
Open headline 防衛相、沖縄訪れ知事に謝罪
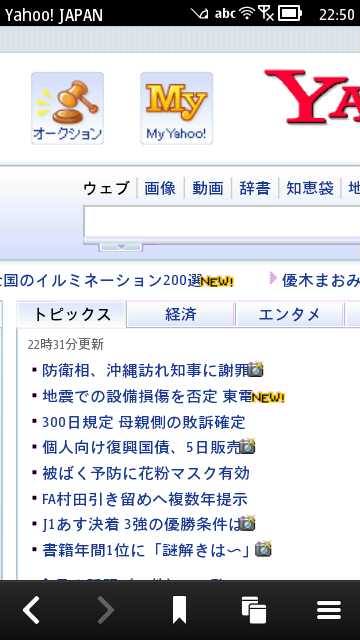click(145, 370)
